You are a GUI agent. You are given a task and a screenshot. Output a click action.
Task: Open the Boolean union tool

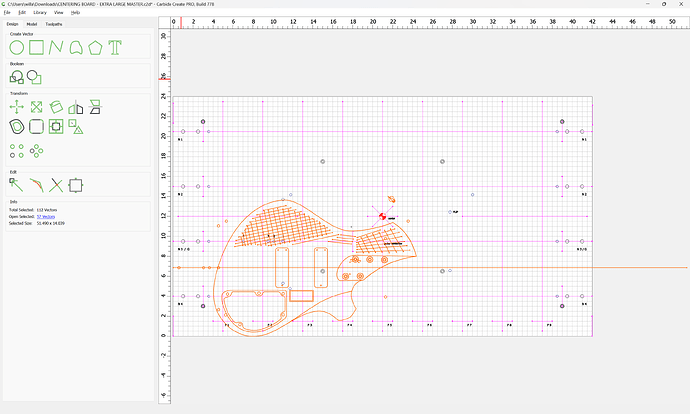click(17, 77)
